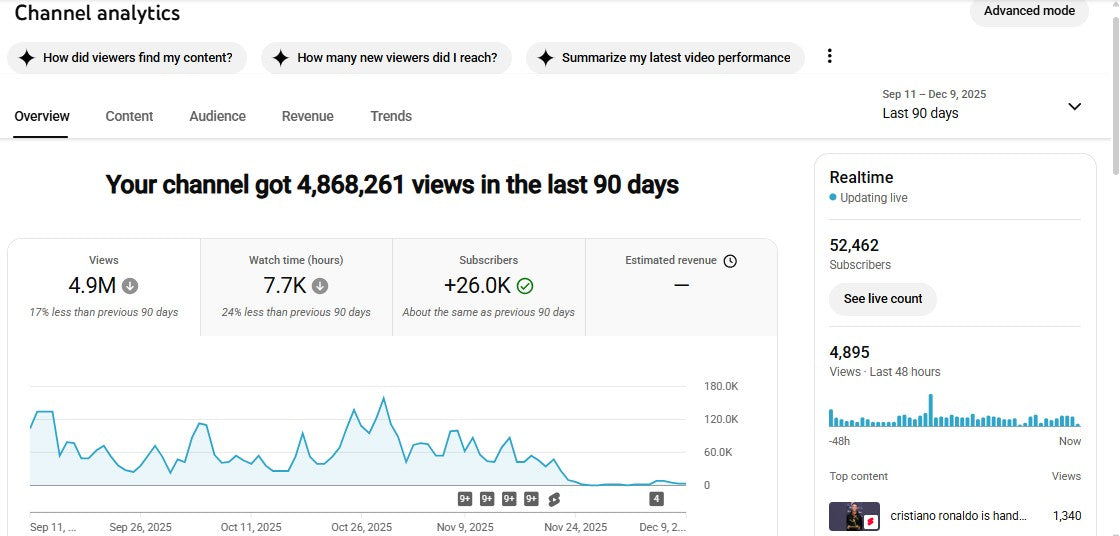1120x536 pixels.
Task: Click the green checkmark icon beside +26.0K
Action: coord(525,286)
